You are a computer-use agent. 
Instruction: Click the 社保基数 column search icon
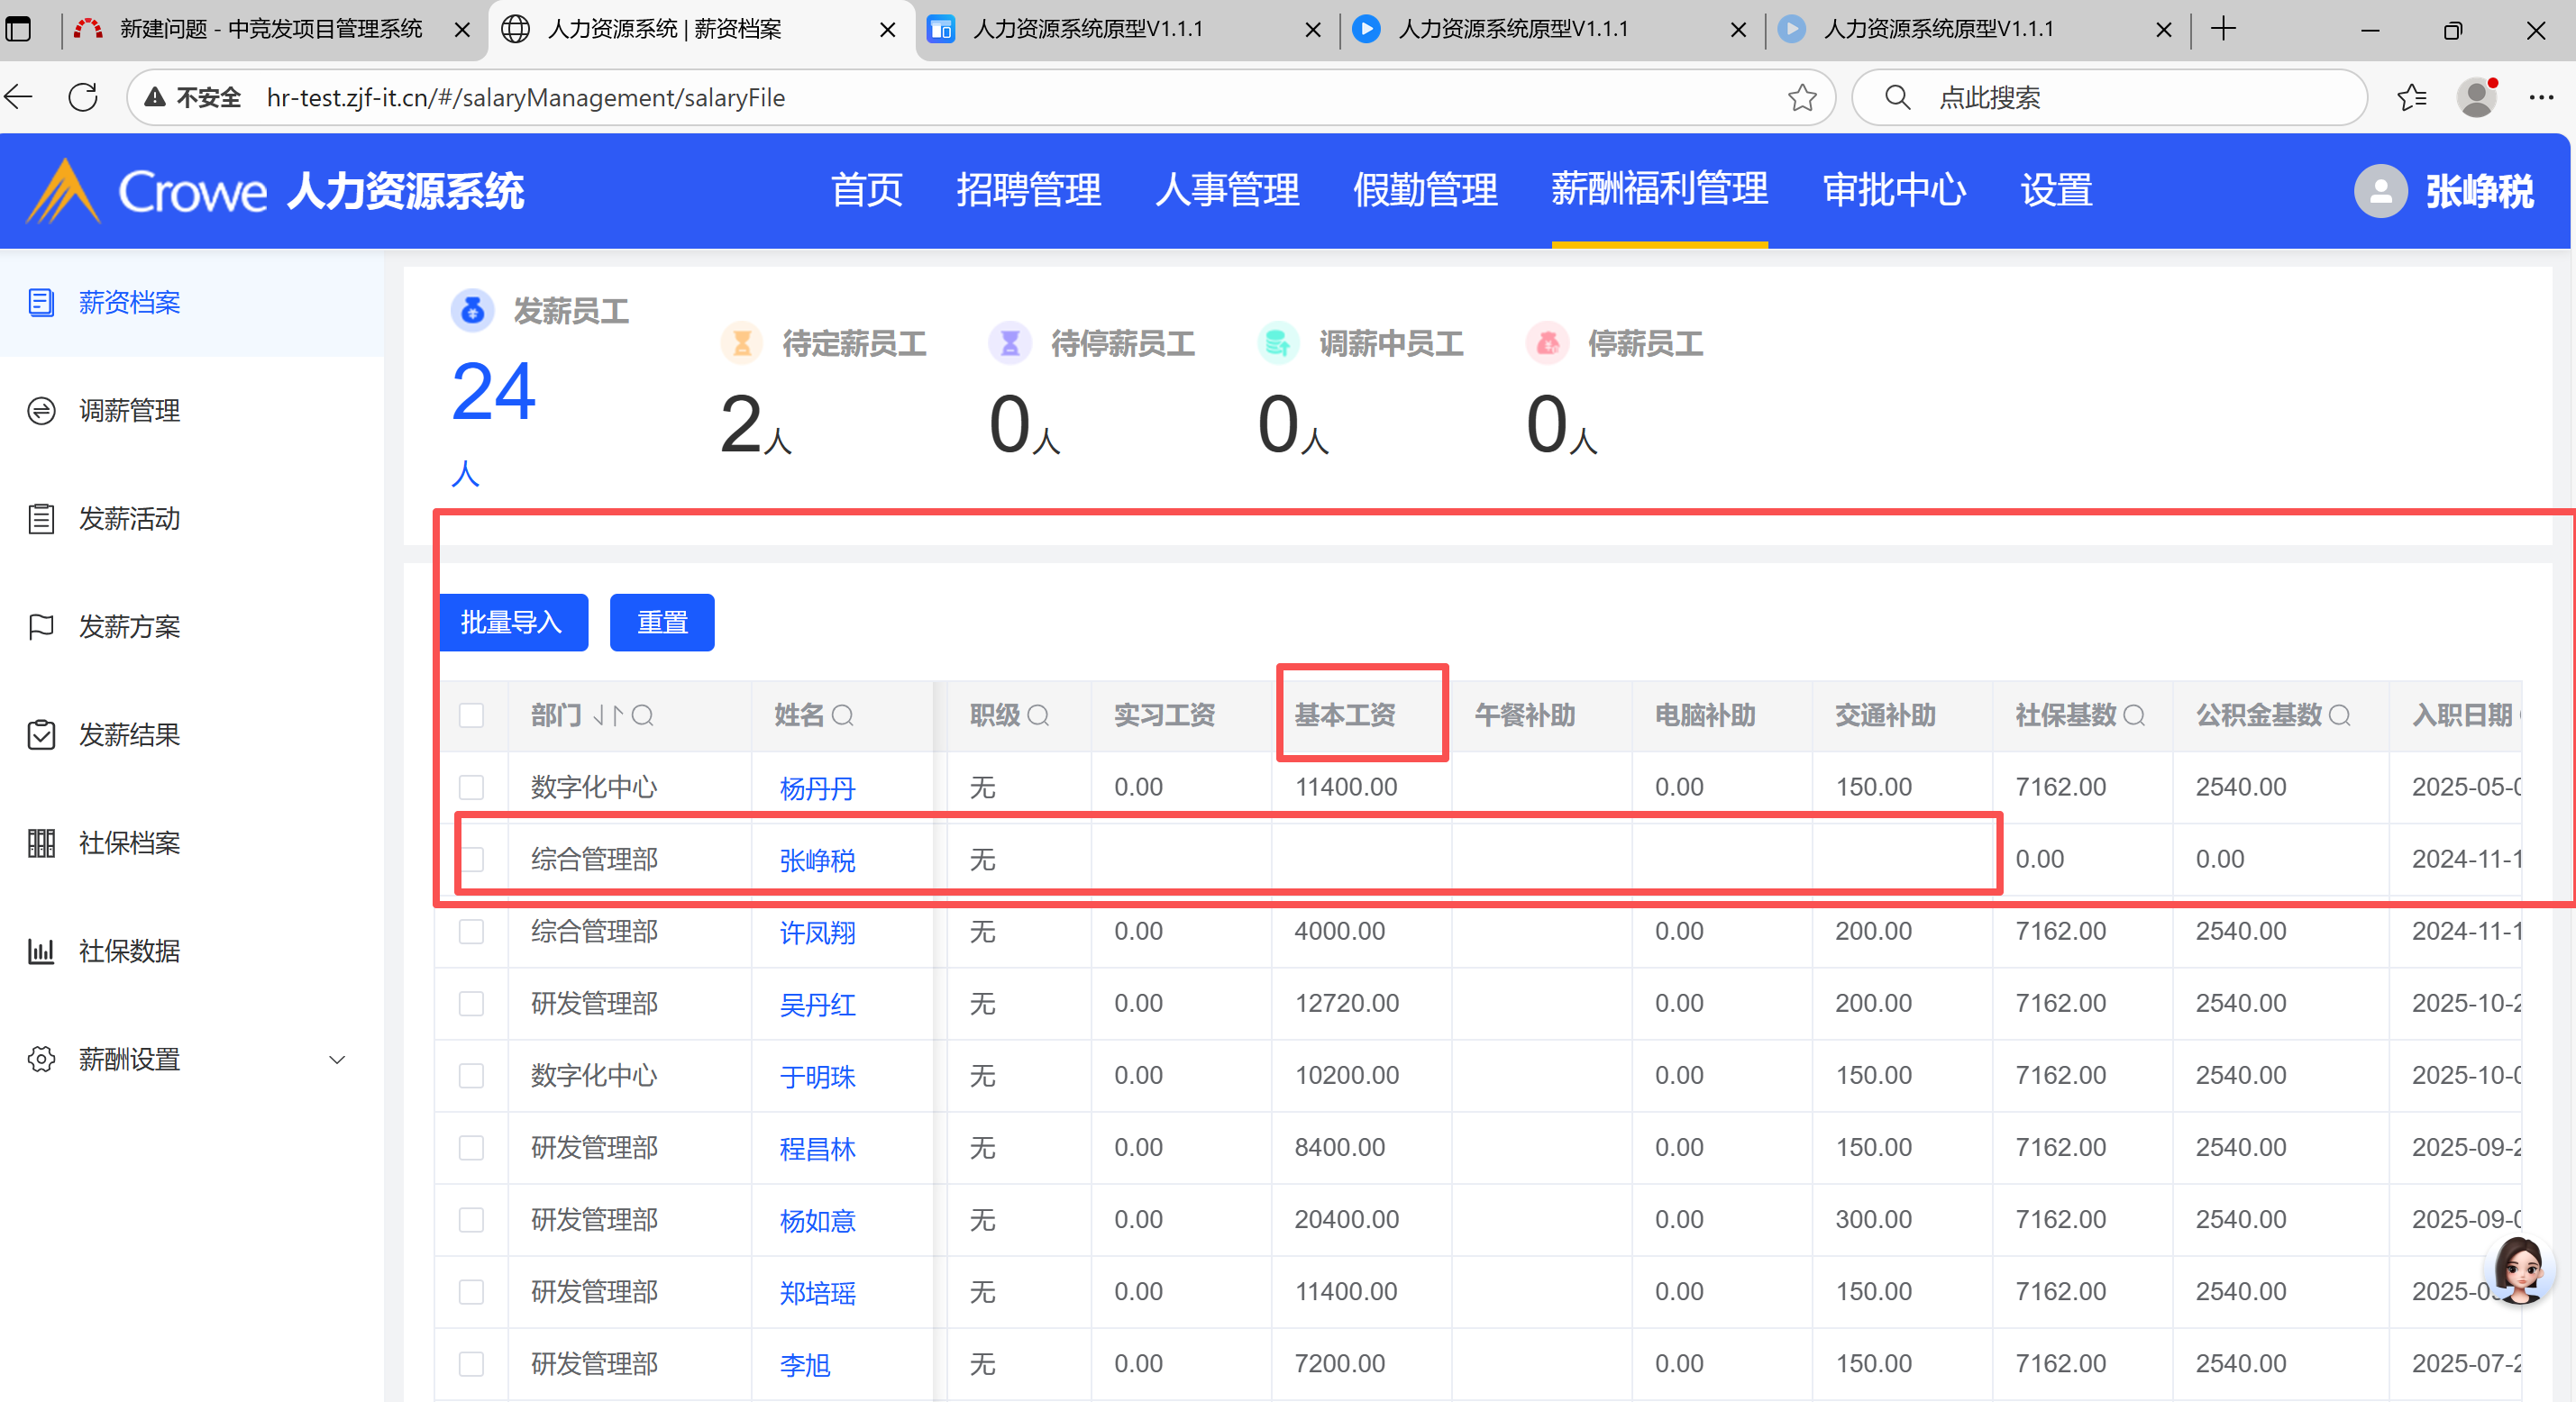coord(2134,715)
